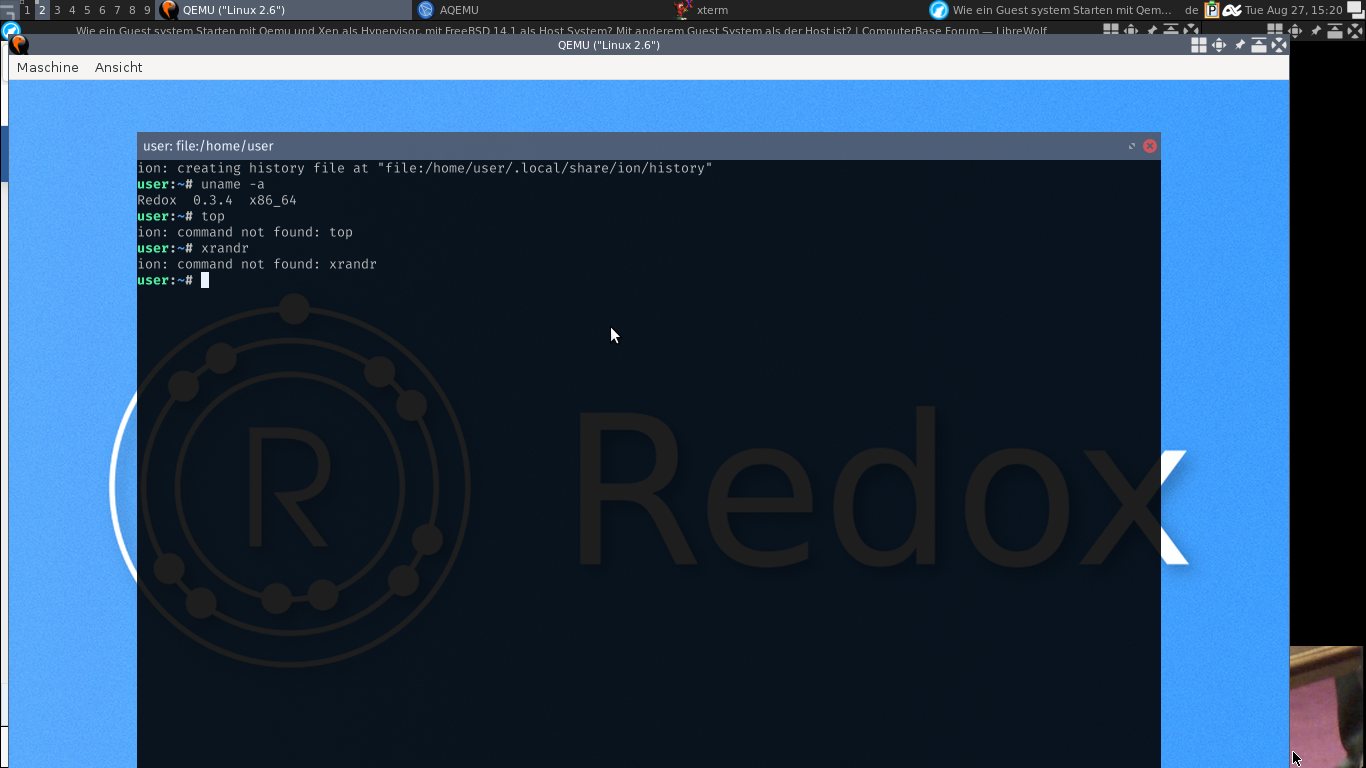Click the "ion: creating history file" terminal line
Viewport: 1366px width, 768px height.
pyautogui.click(x=425, y=168)
